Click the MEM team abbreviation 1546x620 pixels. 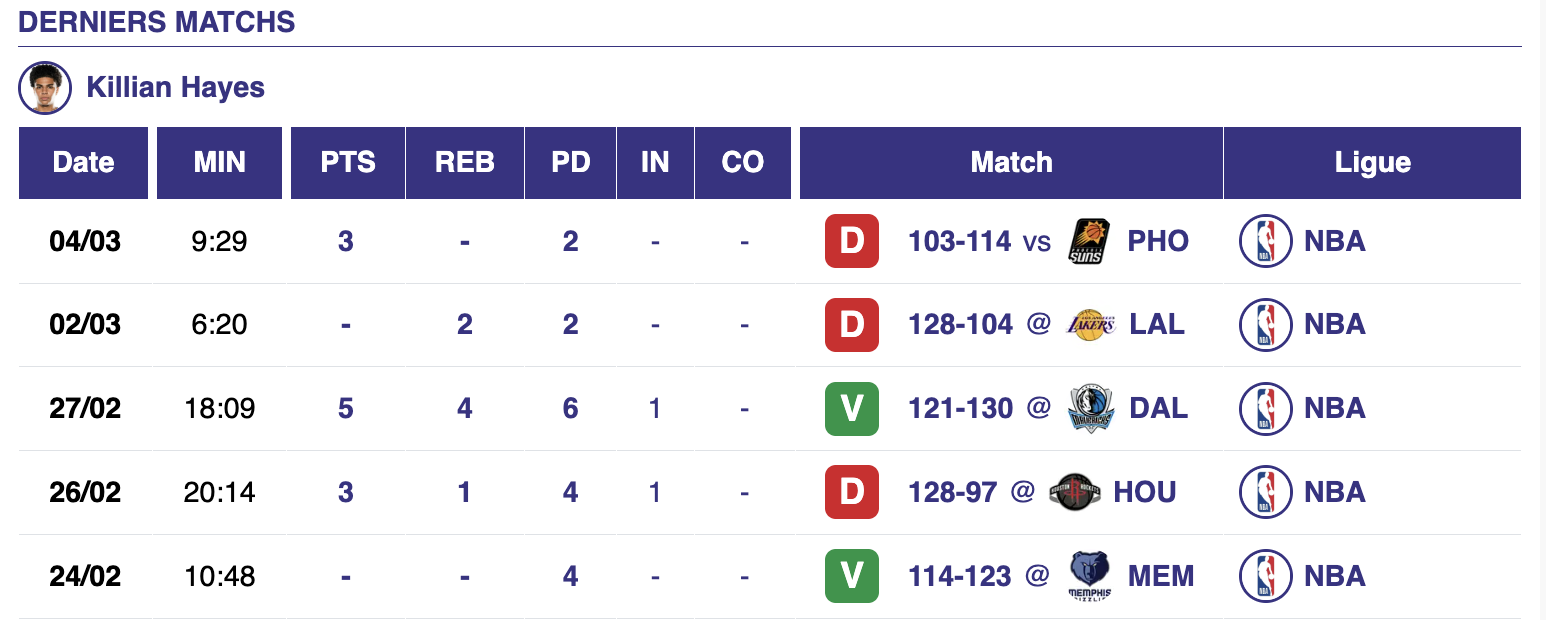pyautogui.click(x=1160, y=576)
